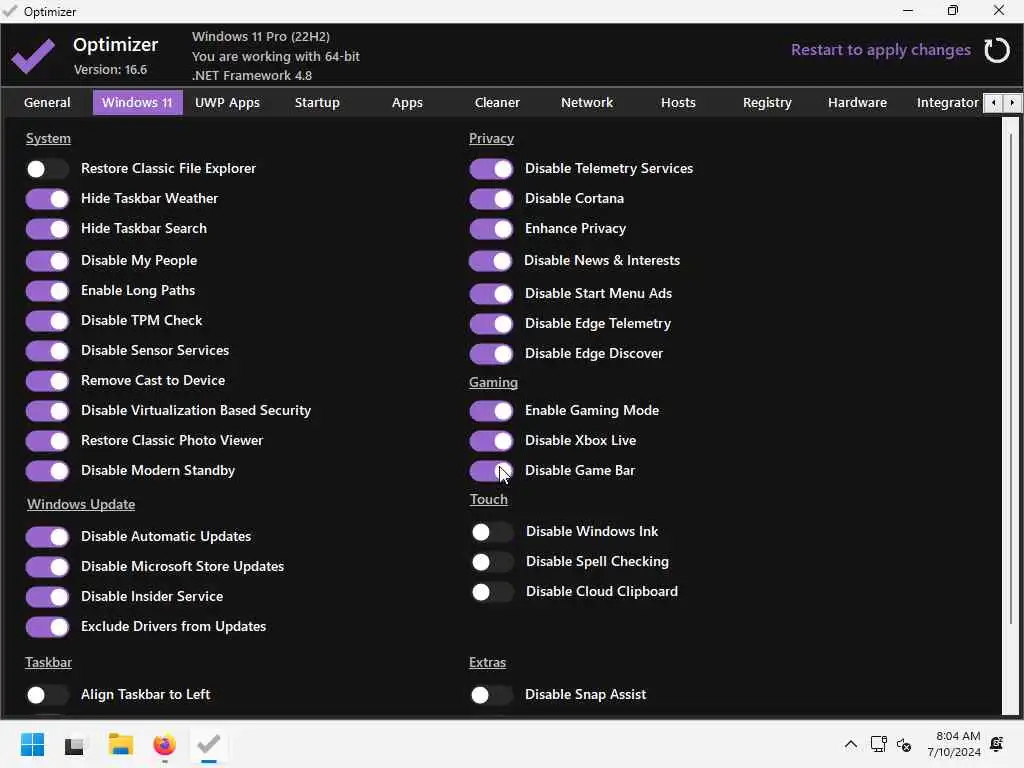Enable Disable Cloud Clipboard switch
The height and width of the screenshot is (768, 1024).
tap(492, 593)
